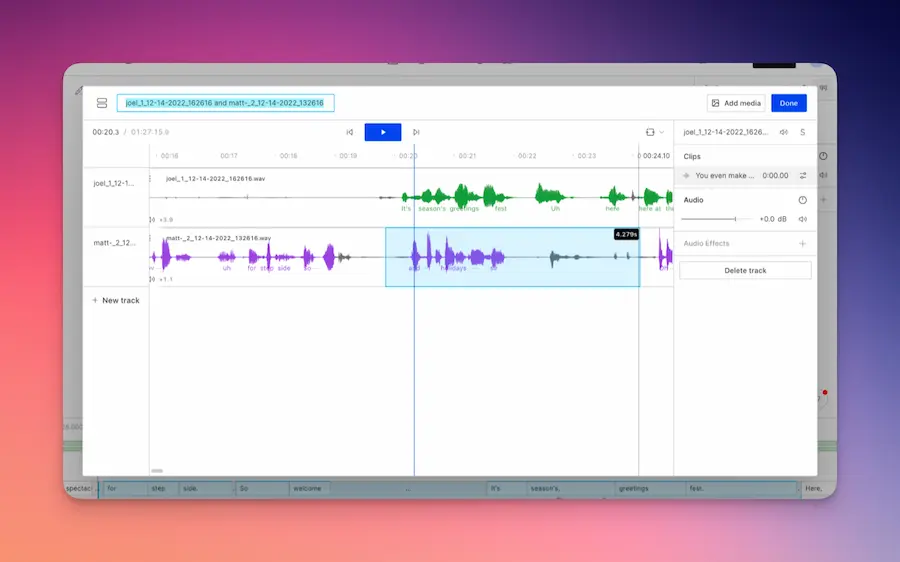Start playback with the blue play button
The image size is (900, 562).
(x=383, y=132)
